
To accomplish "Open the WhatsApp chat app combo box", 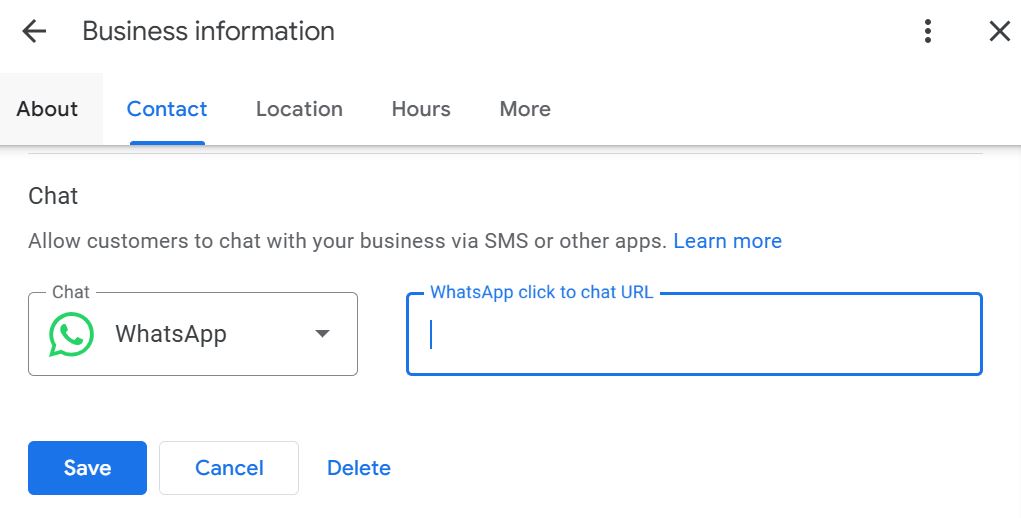I will pyautogui.click(x=193, y=334).
